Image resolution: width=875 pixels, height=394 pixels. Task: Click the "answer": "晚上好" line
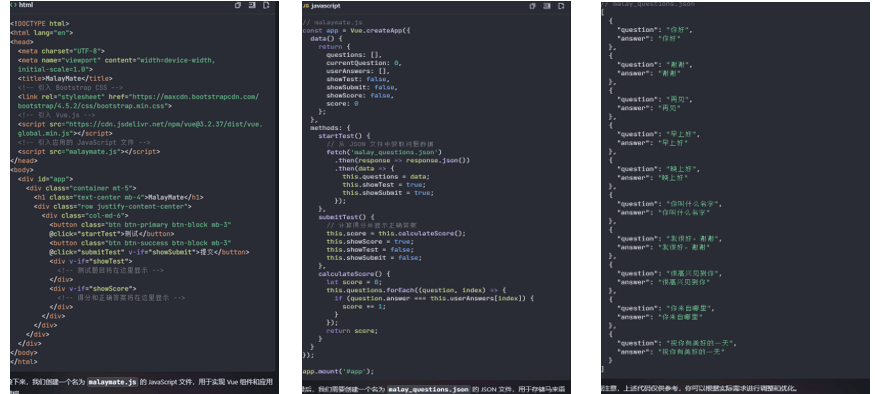click(652, 177)
